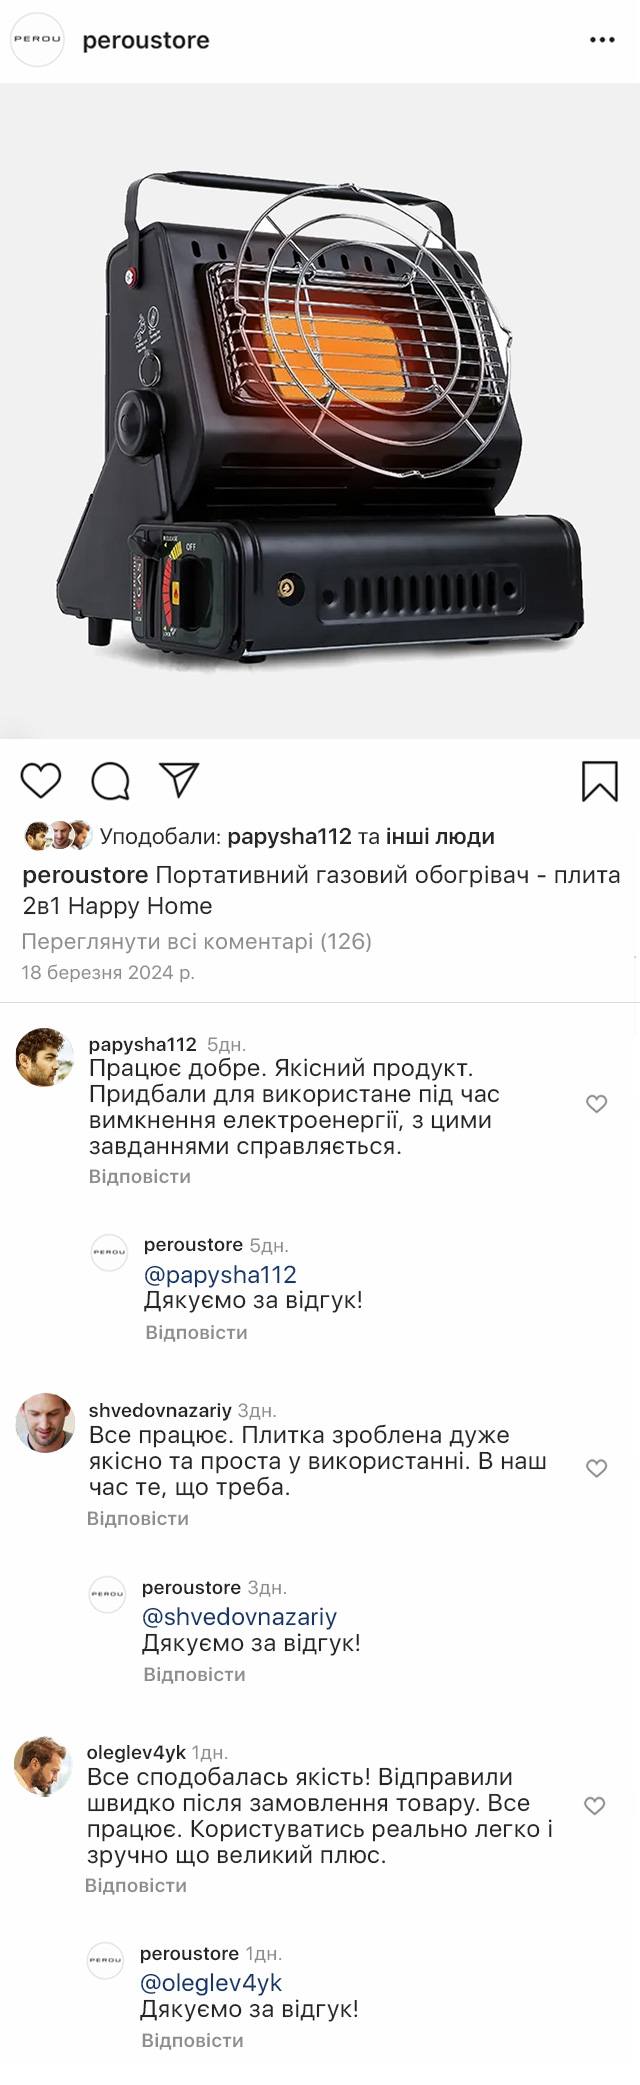The height and width of the screenshot is (2085, 640).
Task: Open comments via the speech bubble icon
Action: click(x=110, y=781)
